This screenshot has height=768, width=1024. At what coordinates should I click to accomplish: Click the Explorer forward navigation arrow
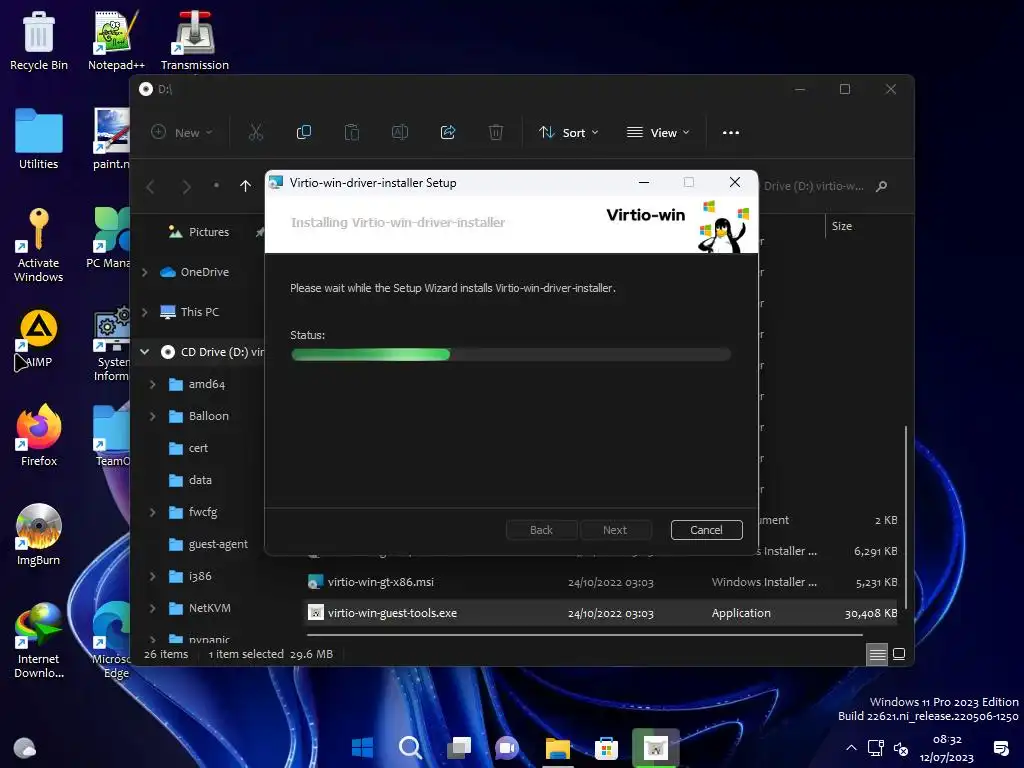[186, 187]
